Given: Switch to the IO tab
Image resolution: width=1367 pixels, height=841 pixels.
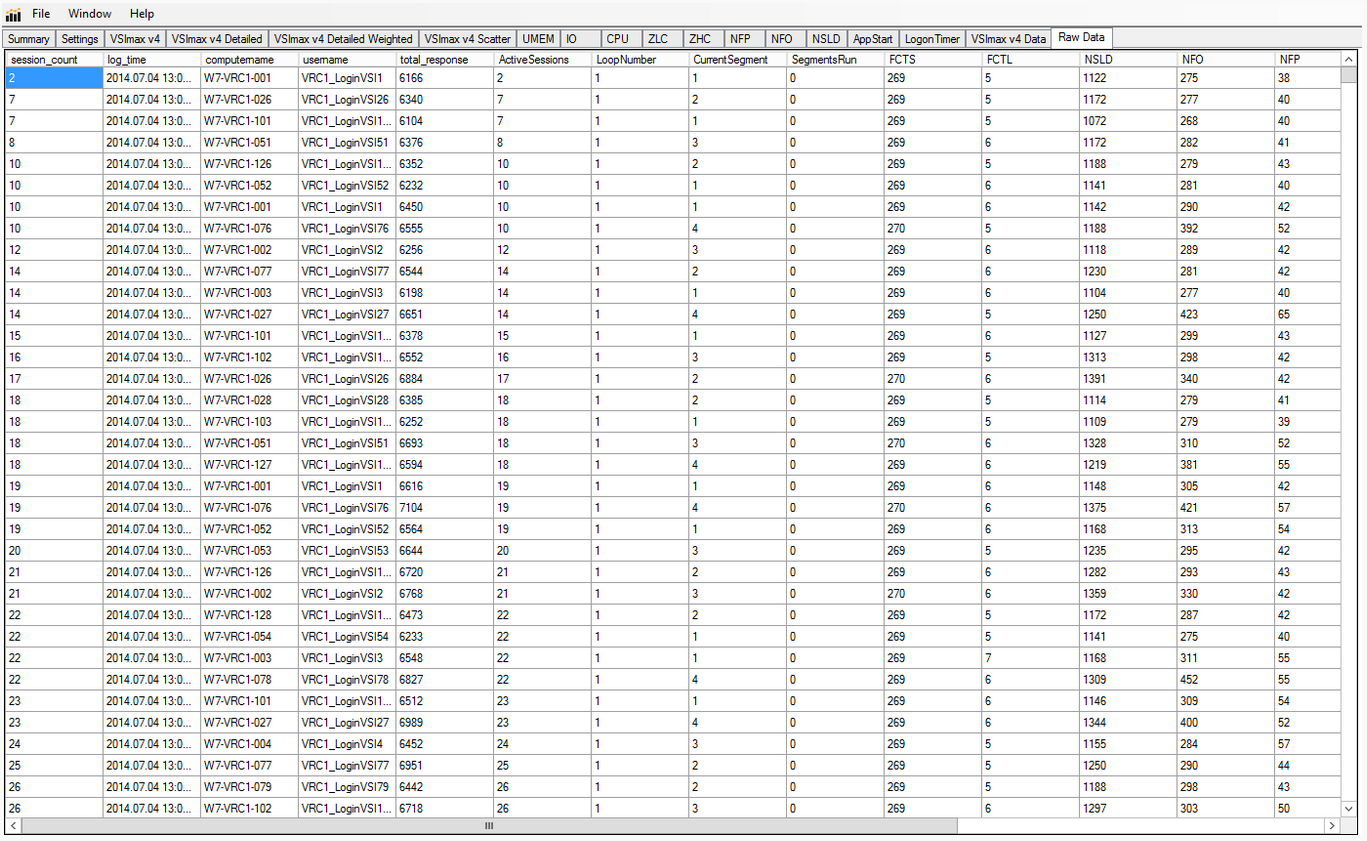Looking at the screenshot, I should pos(580,39).
